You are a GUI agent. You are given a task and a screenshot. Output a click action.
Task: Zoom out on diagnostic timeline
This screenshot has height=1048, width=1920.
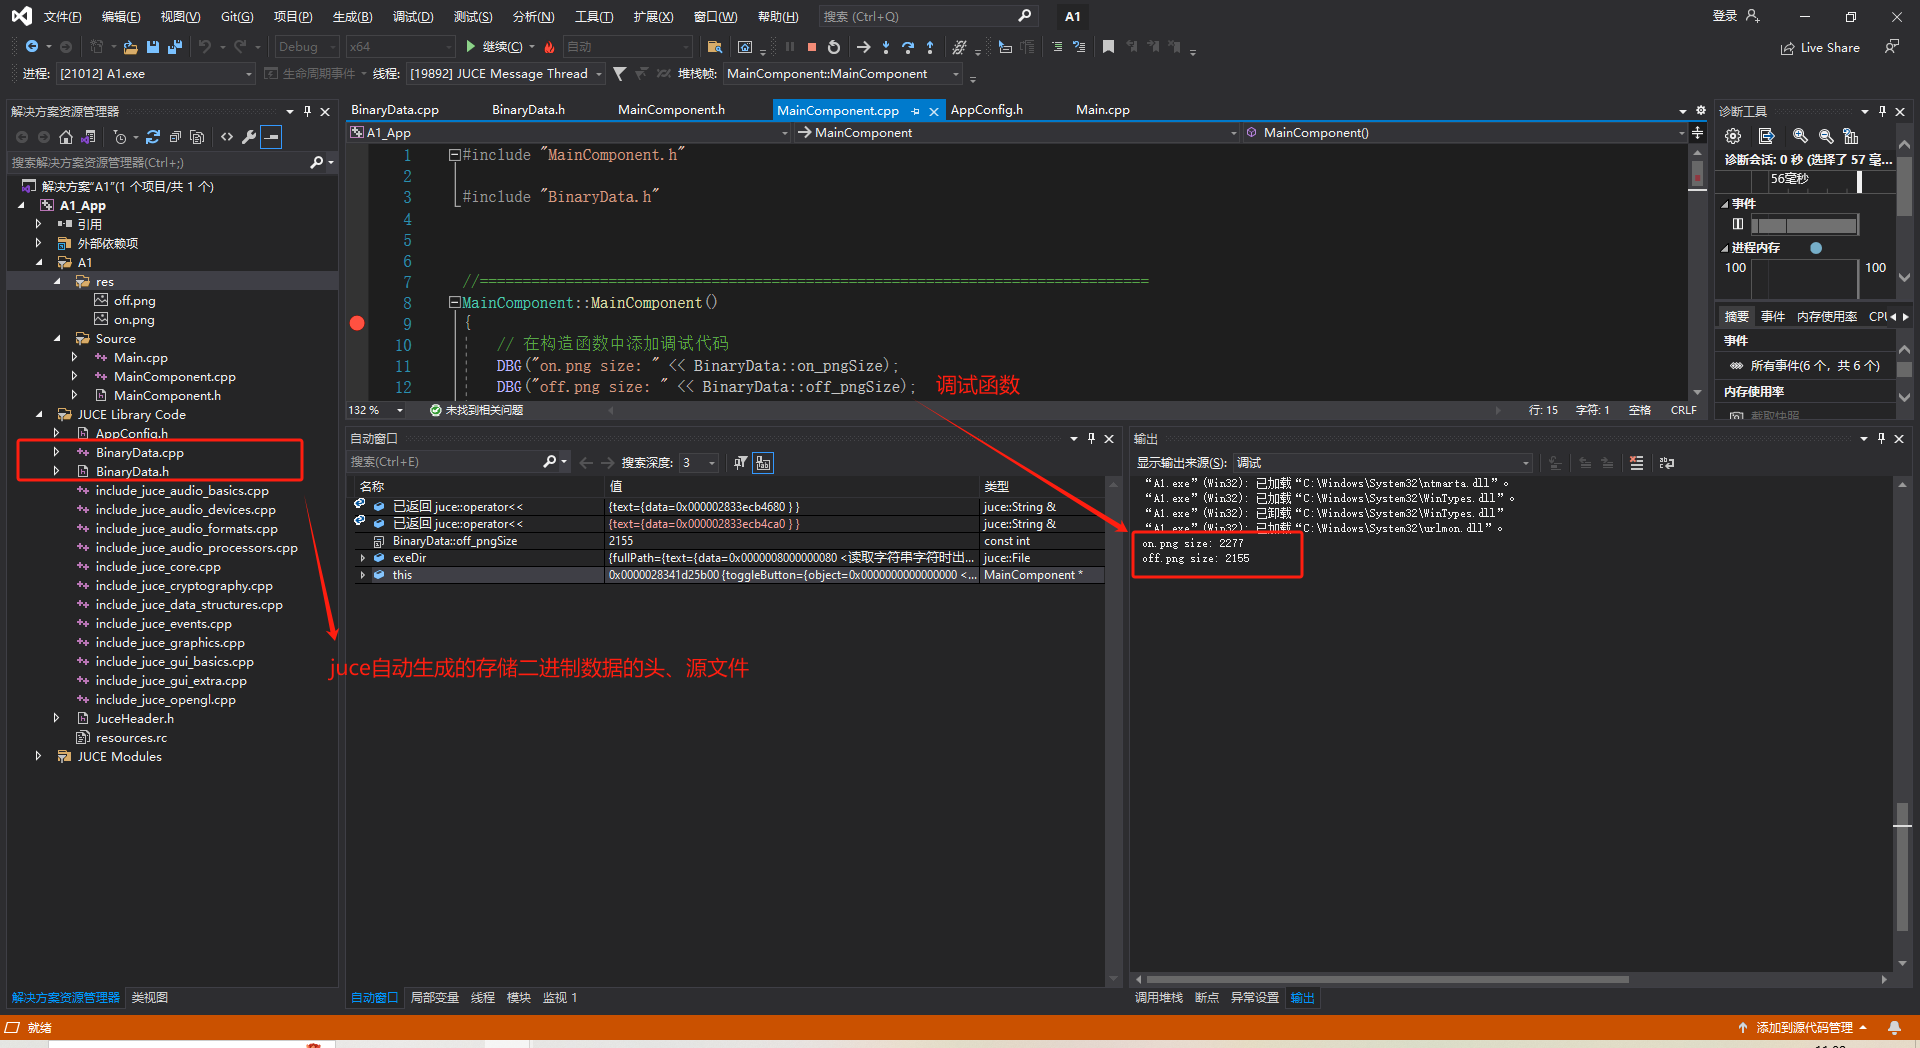[1826, 136]
